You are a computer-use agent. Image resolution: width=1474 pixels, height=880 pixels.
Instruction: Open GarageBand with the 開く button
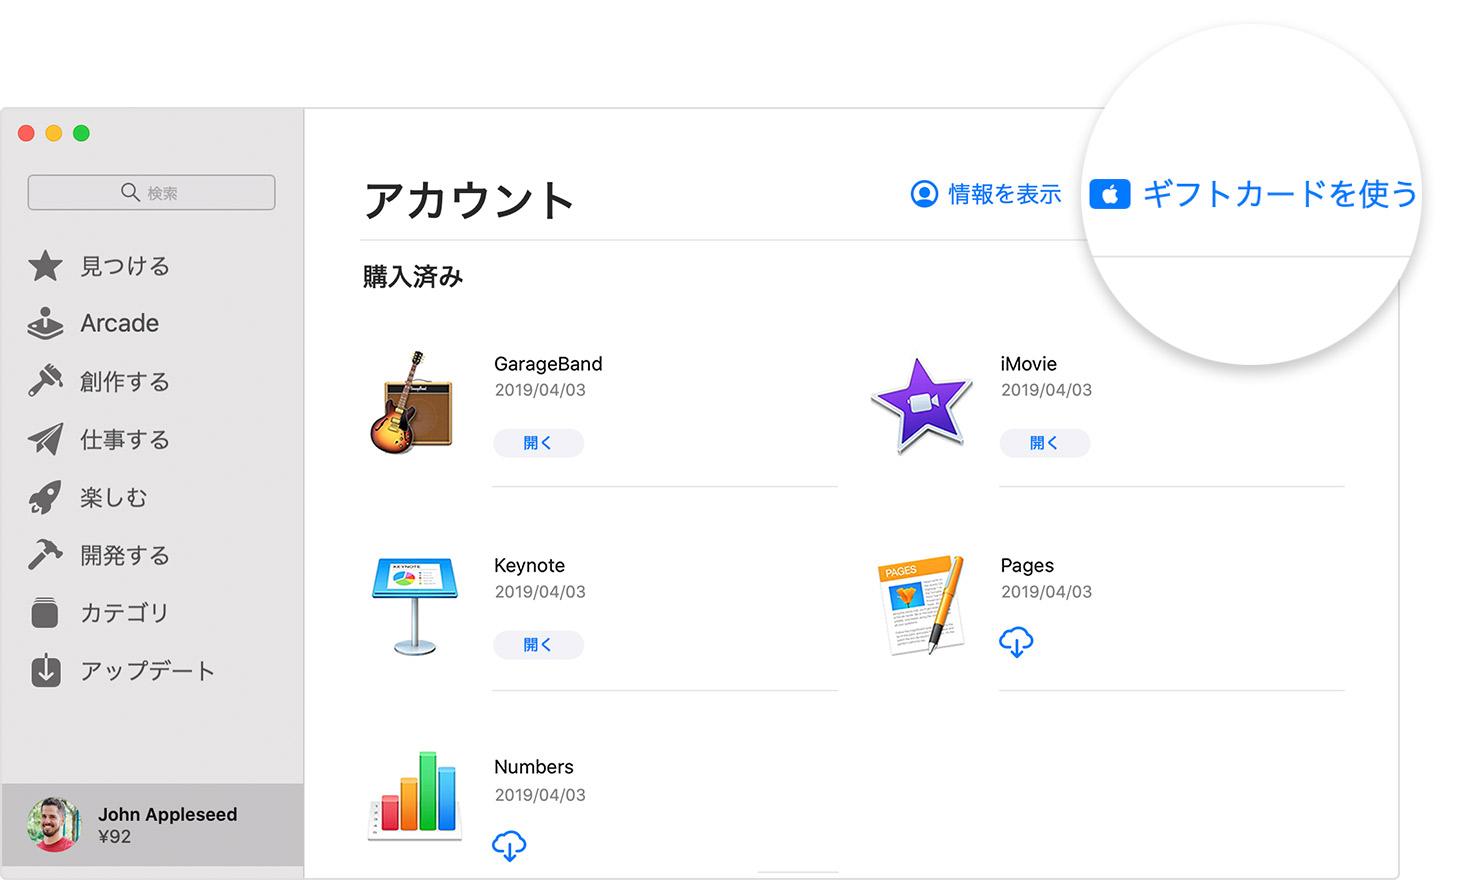click(x=538, y=443)
